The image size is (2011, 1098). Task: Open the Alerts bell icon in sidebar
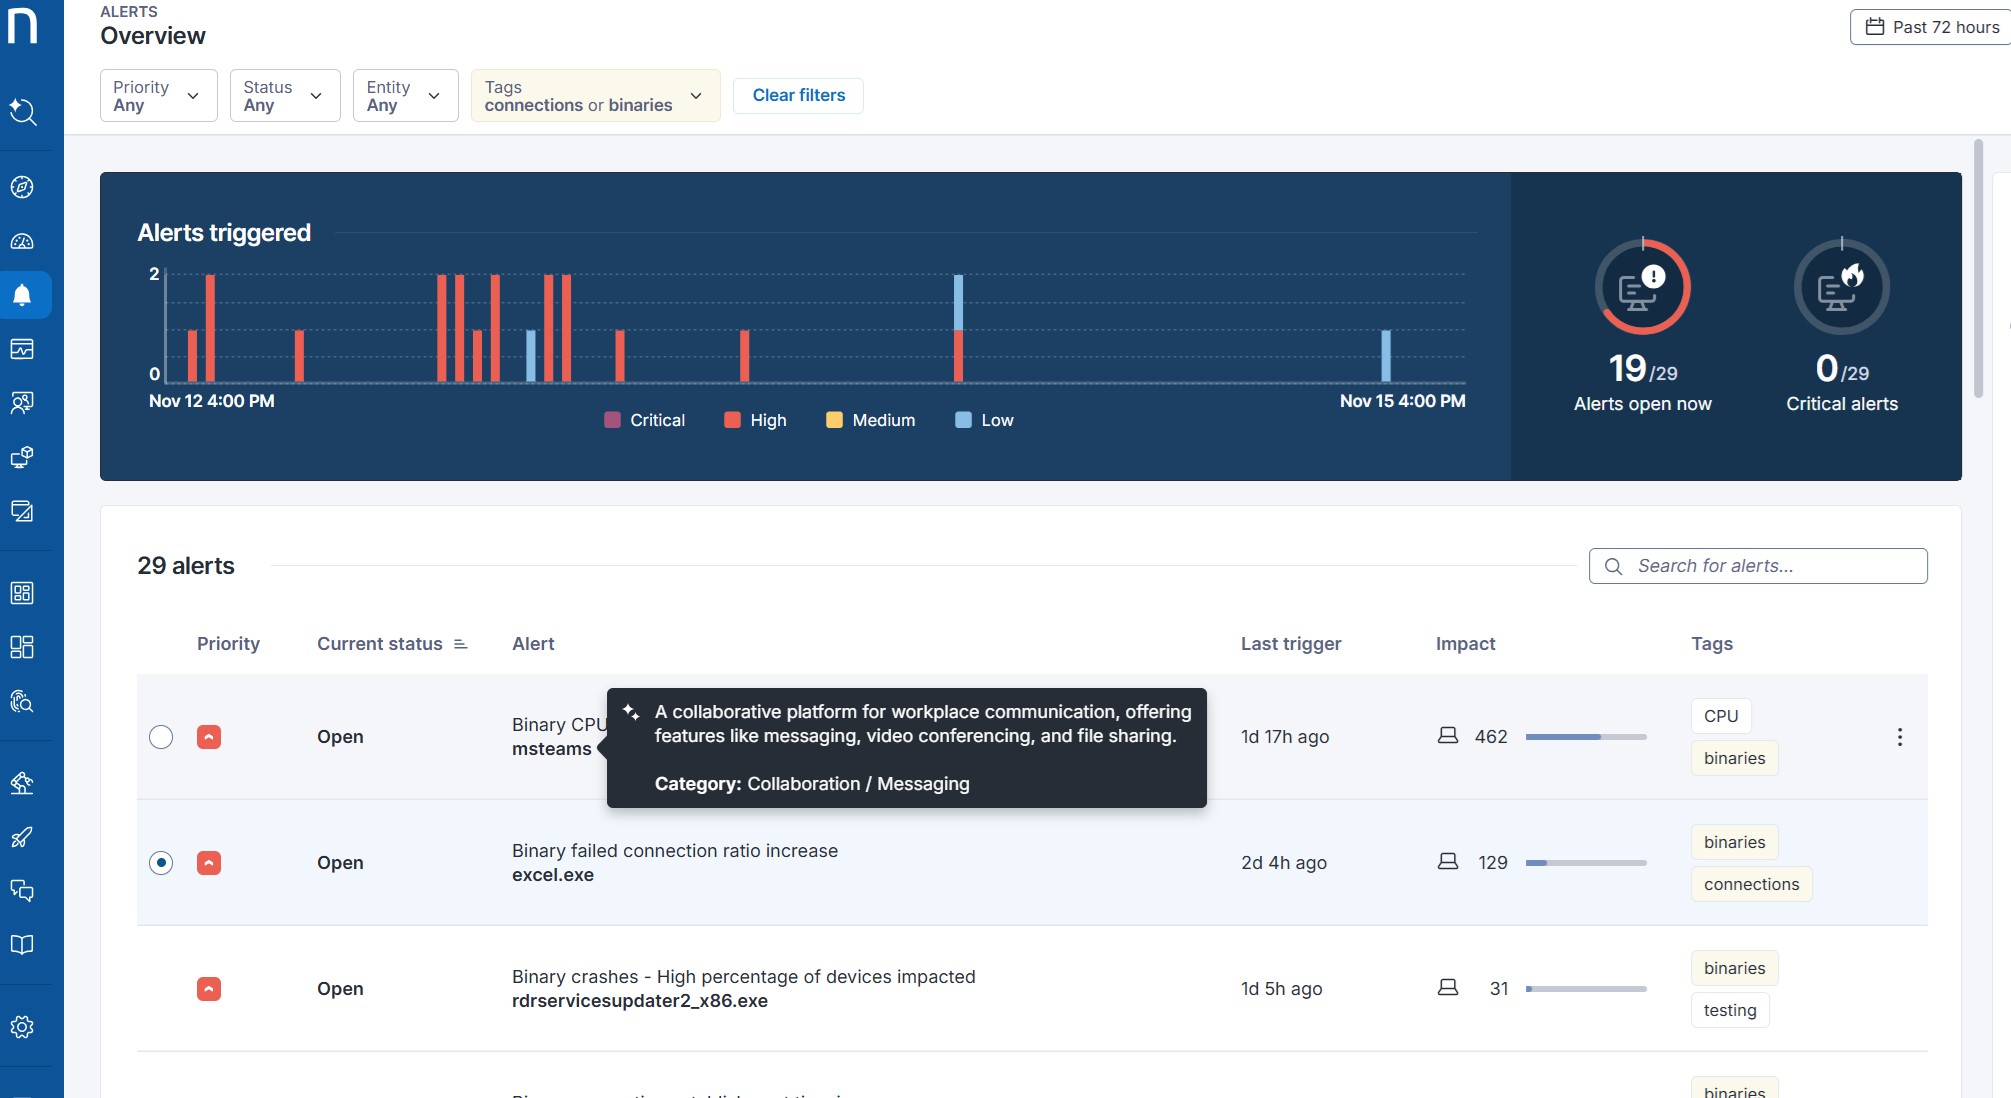[22, 295]
